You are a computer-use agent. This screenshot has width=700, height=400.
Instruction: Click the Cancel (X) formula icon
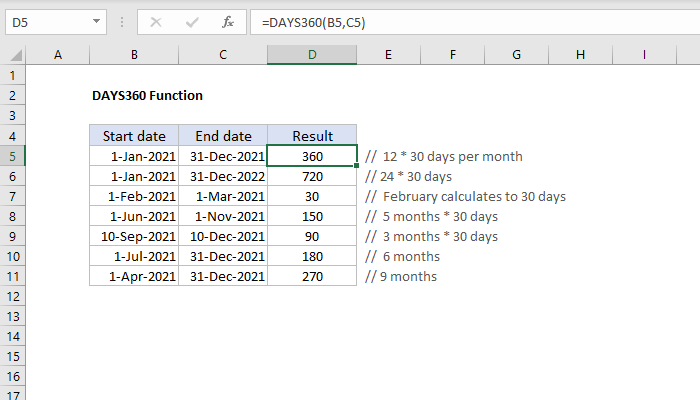156,22
